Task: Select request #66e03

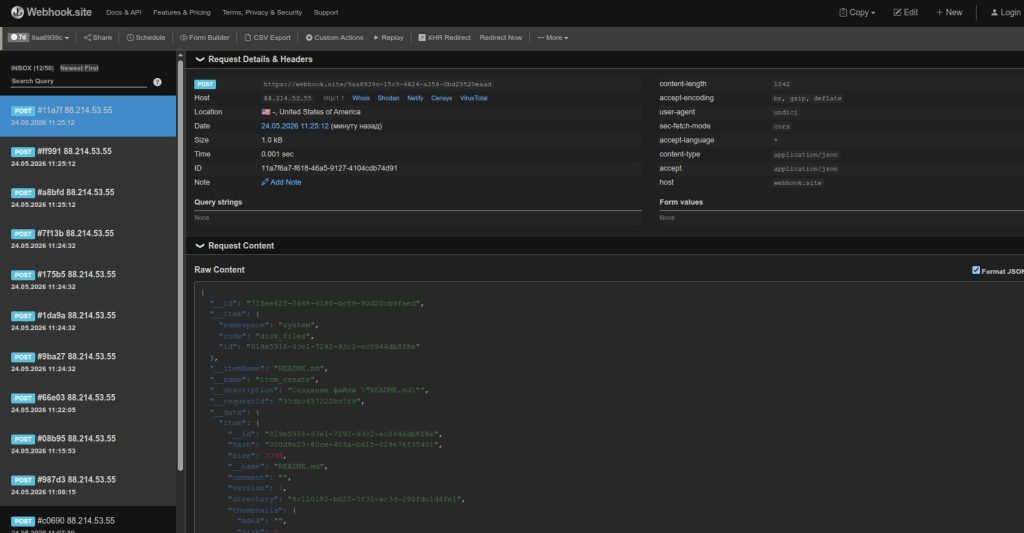Action: (88, 403)
